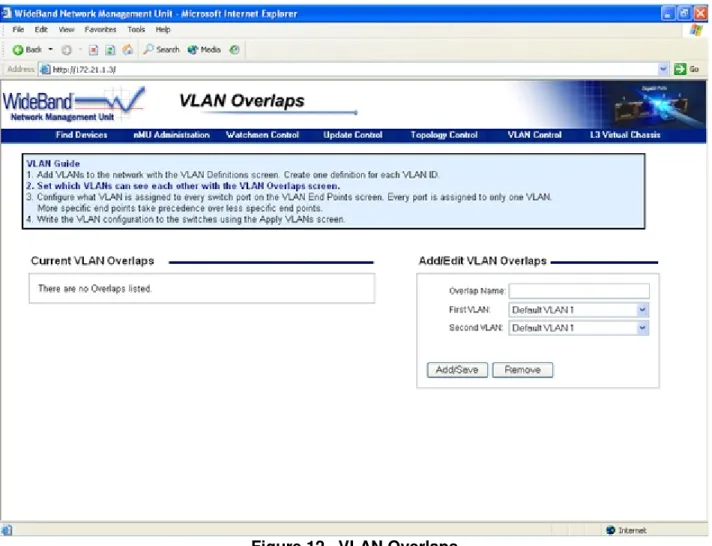Expand the First VLAN dropdown
This screenshot has height=546, width=712.
click(x=642, y=310)
